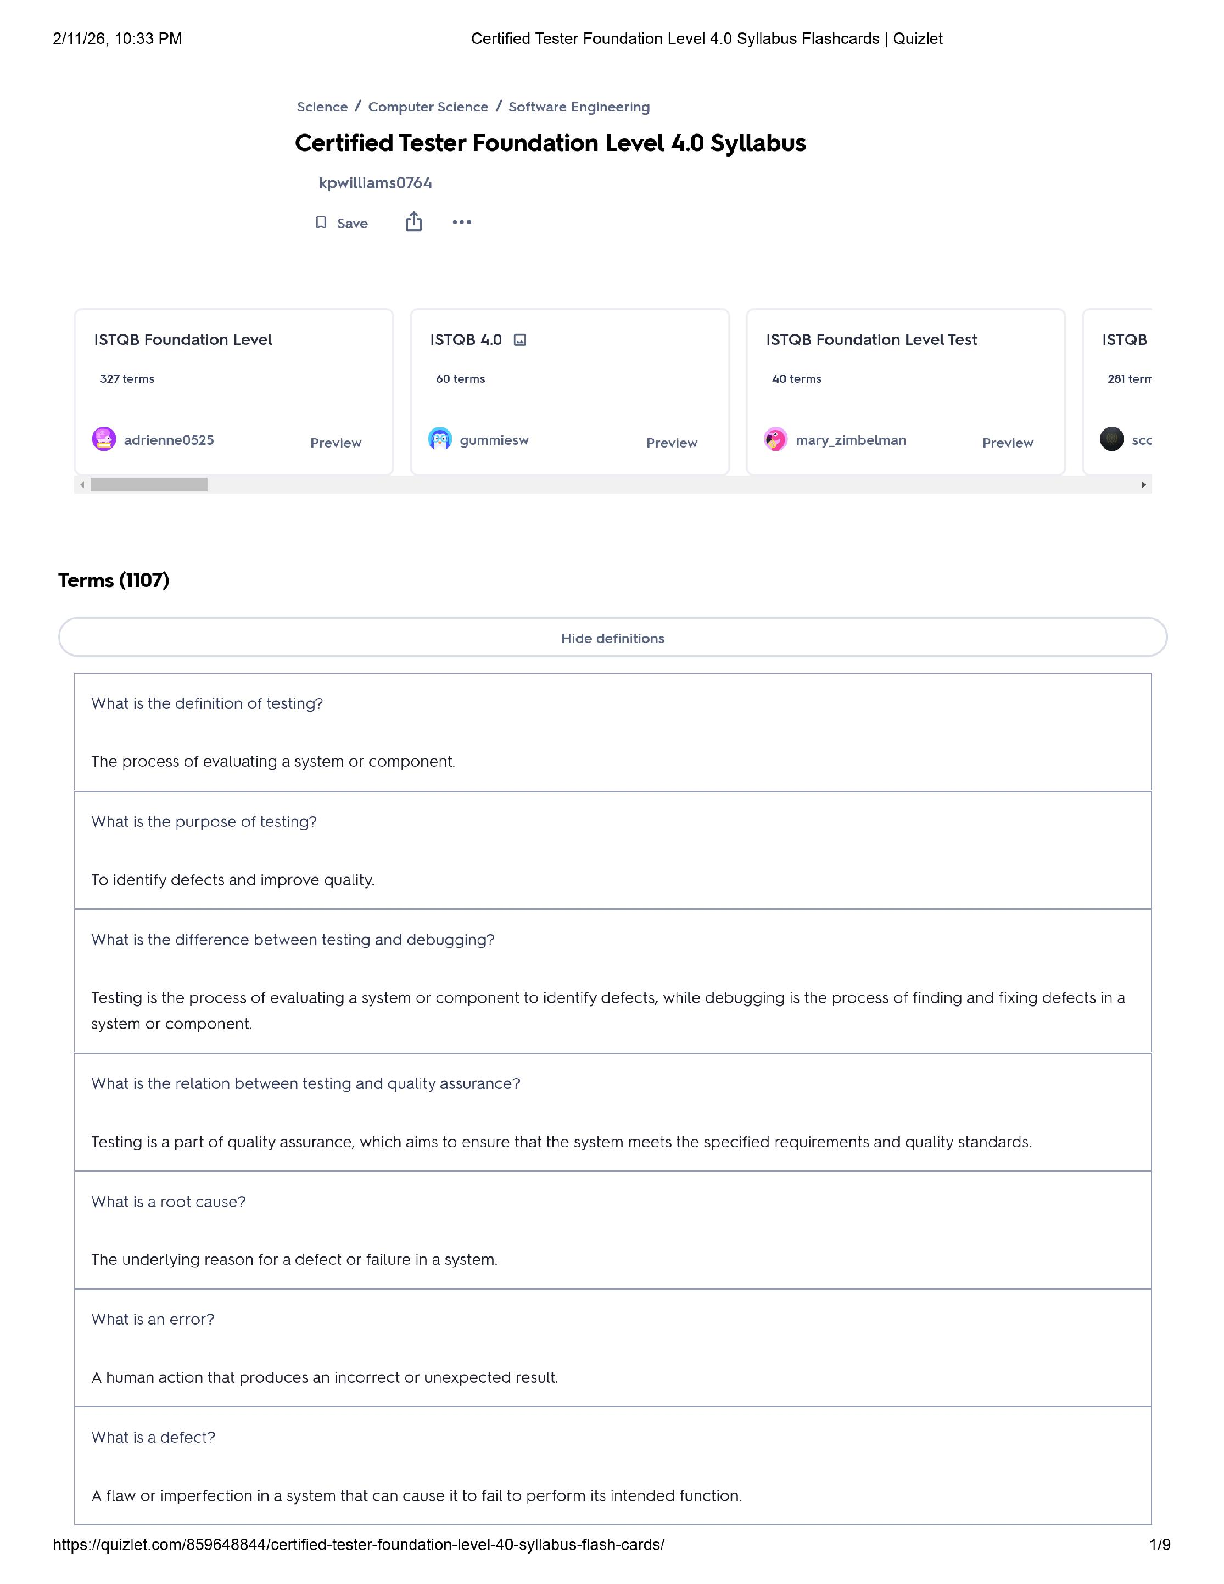Preview the ISTQB Foundation Level set
This screenshot has width=1224, height=1584.
(335, 443)
